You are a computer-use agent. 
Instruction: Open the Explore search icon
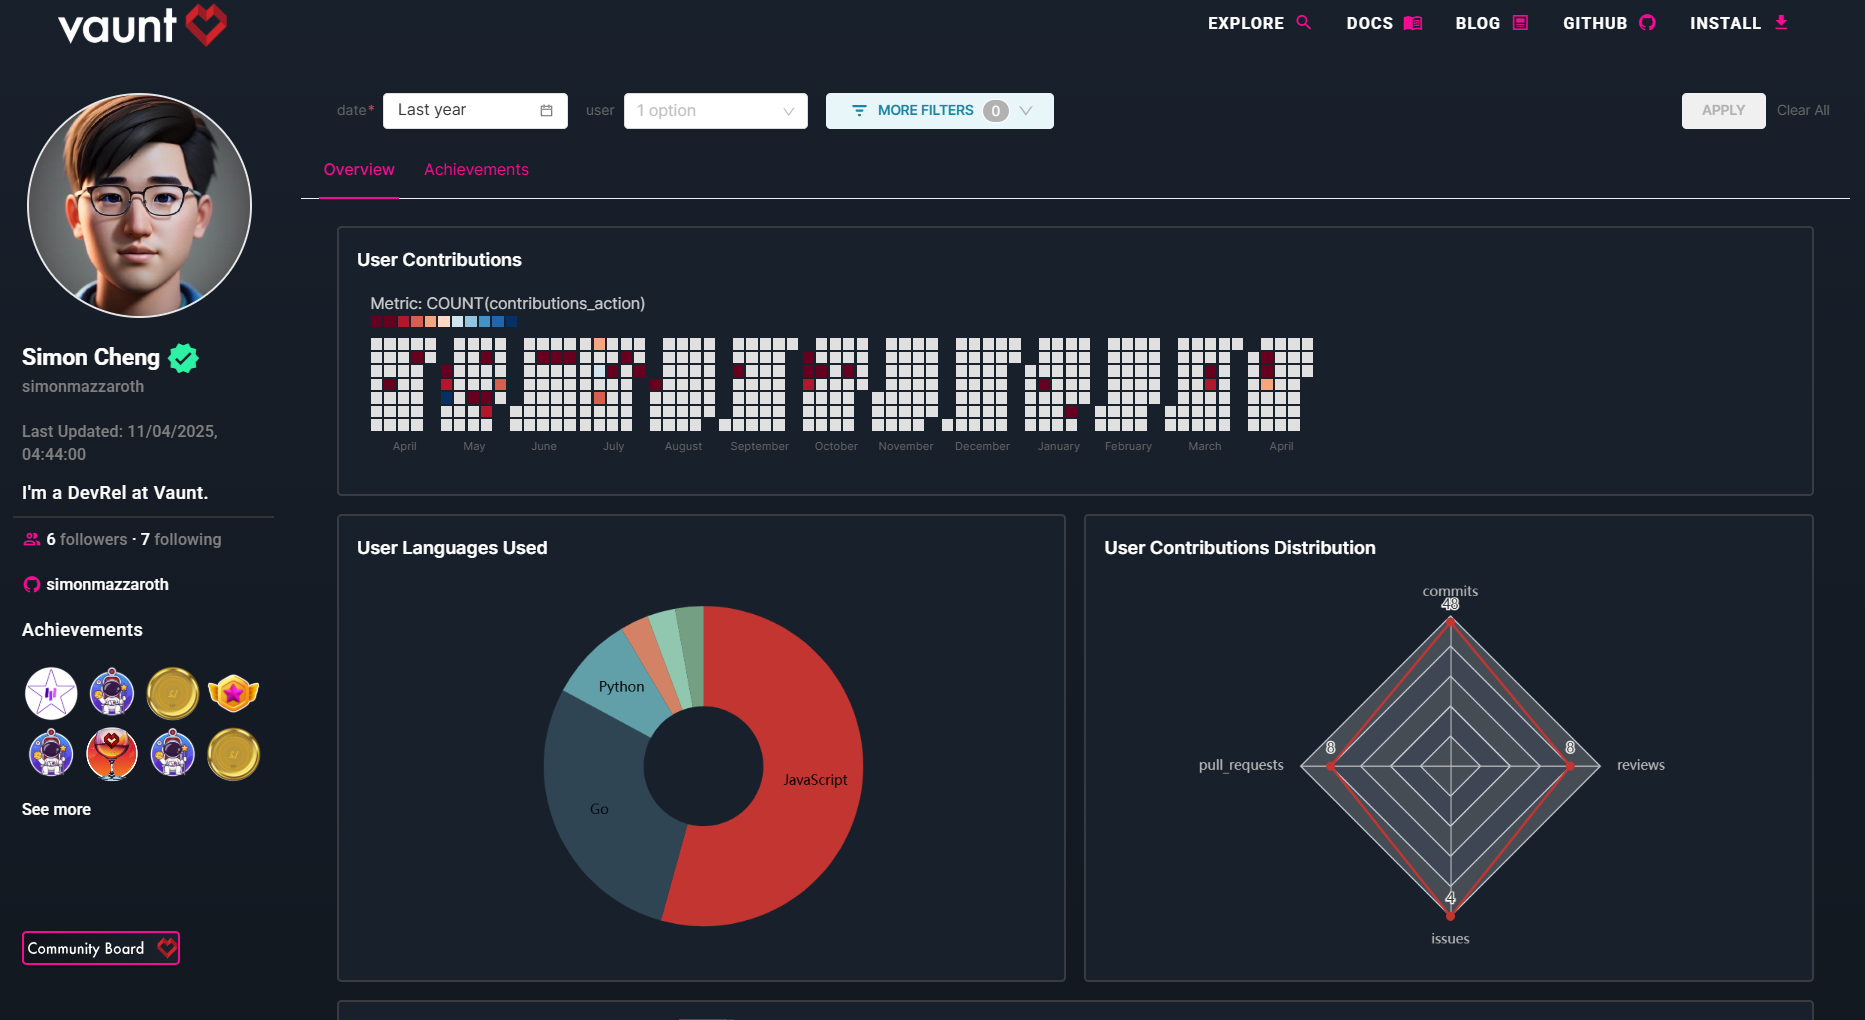1303,22
